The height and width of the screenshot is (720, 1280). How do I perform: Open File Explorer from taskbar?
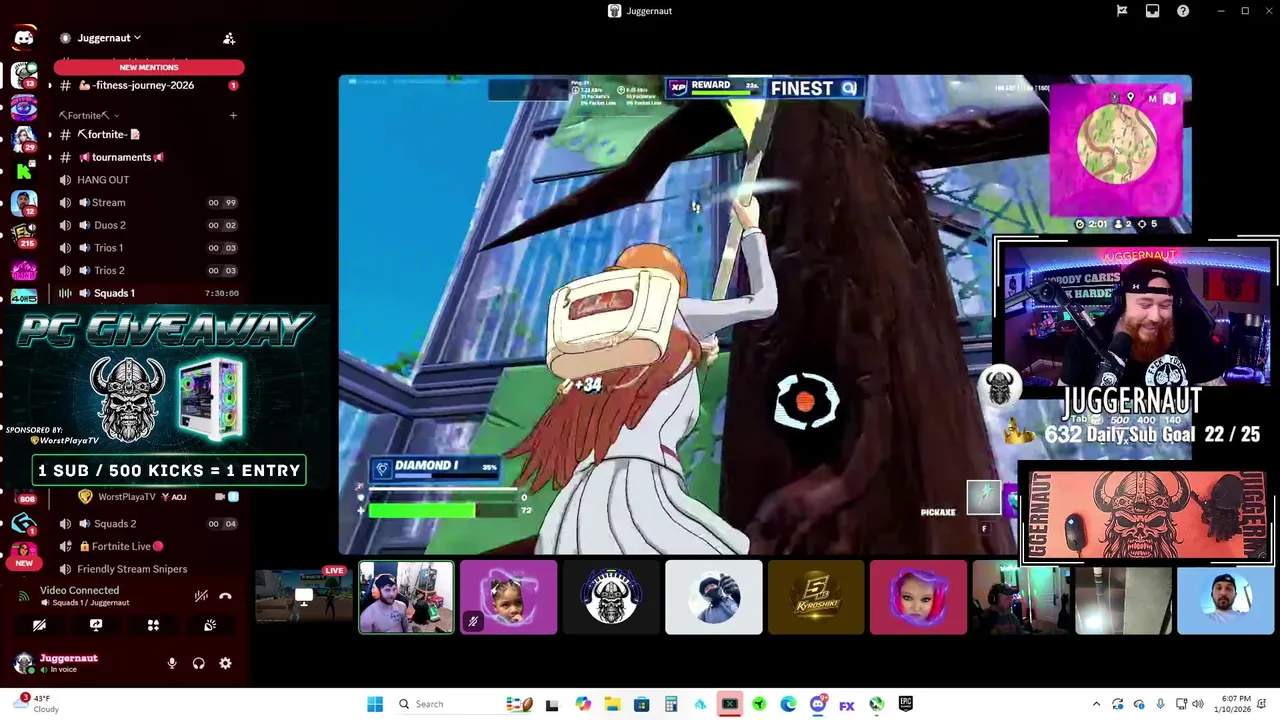(612, 704)
